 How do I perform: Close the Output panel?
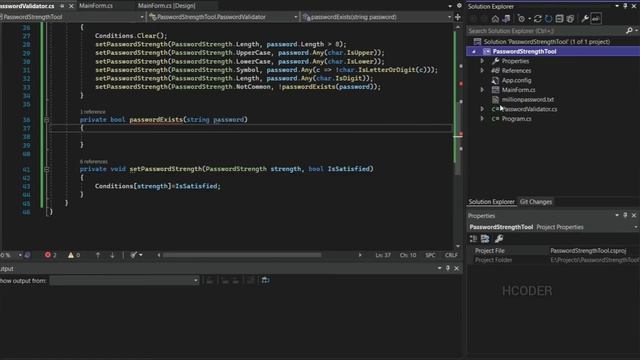coord(456,268)
